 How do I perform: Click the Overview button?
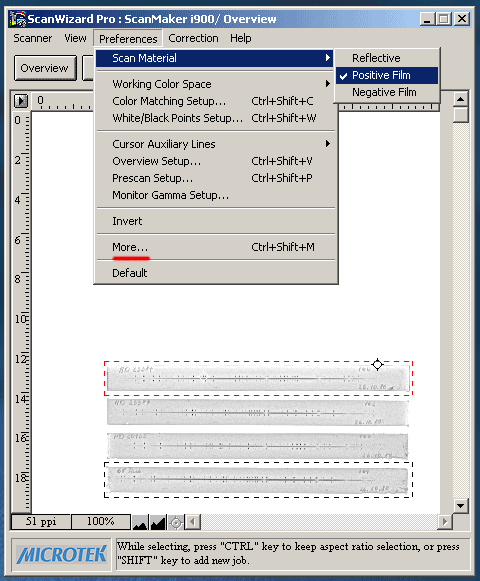(45, 68)
